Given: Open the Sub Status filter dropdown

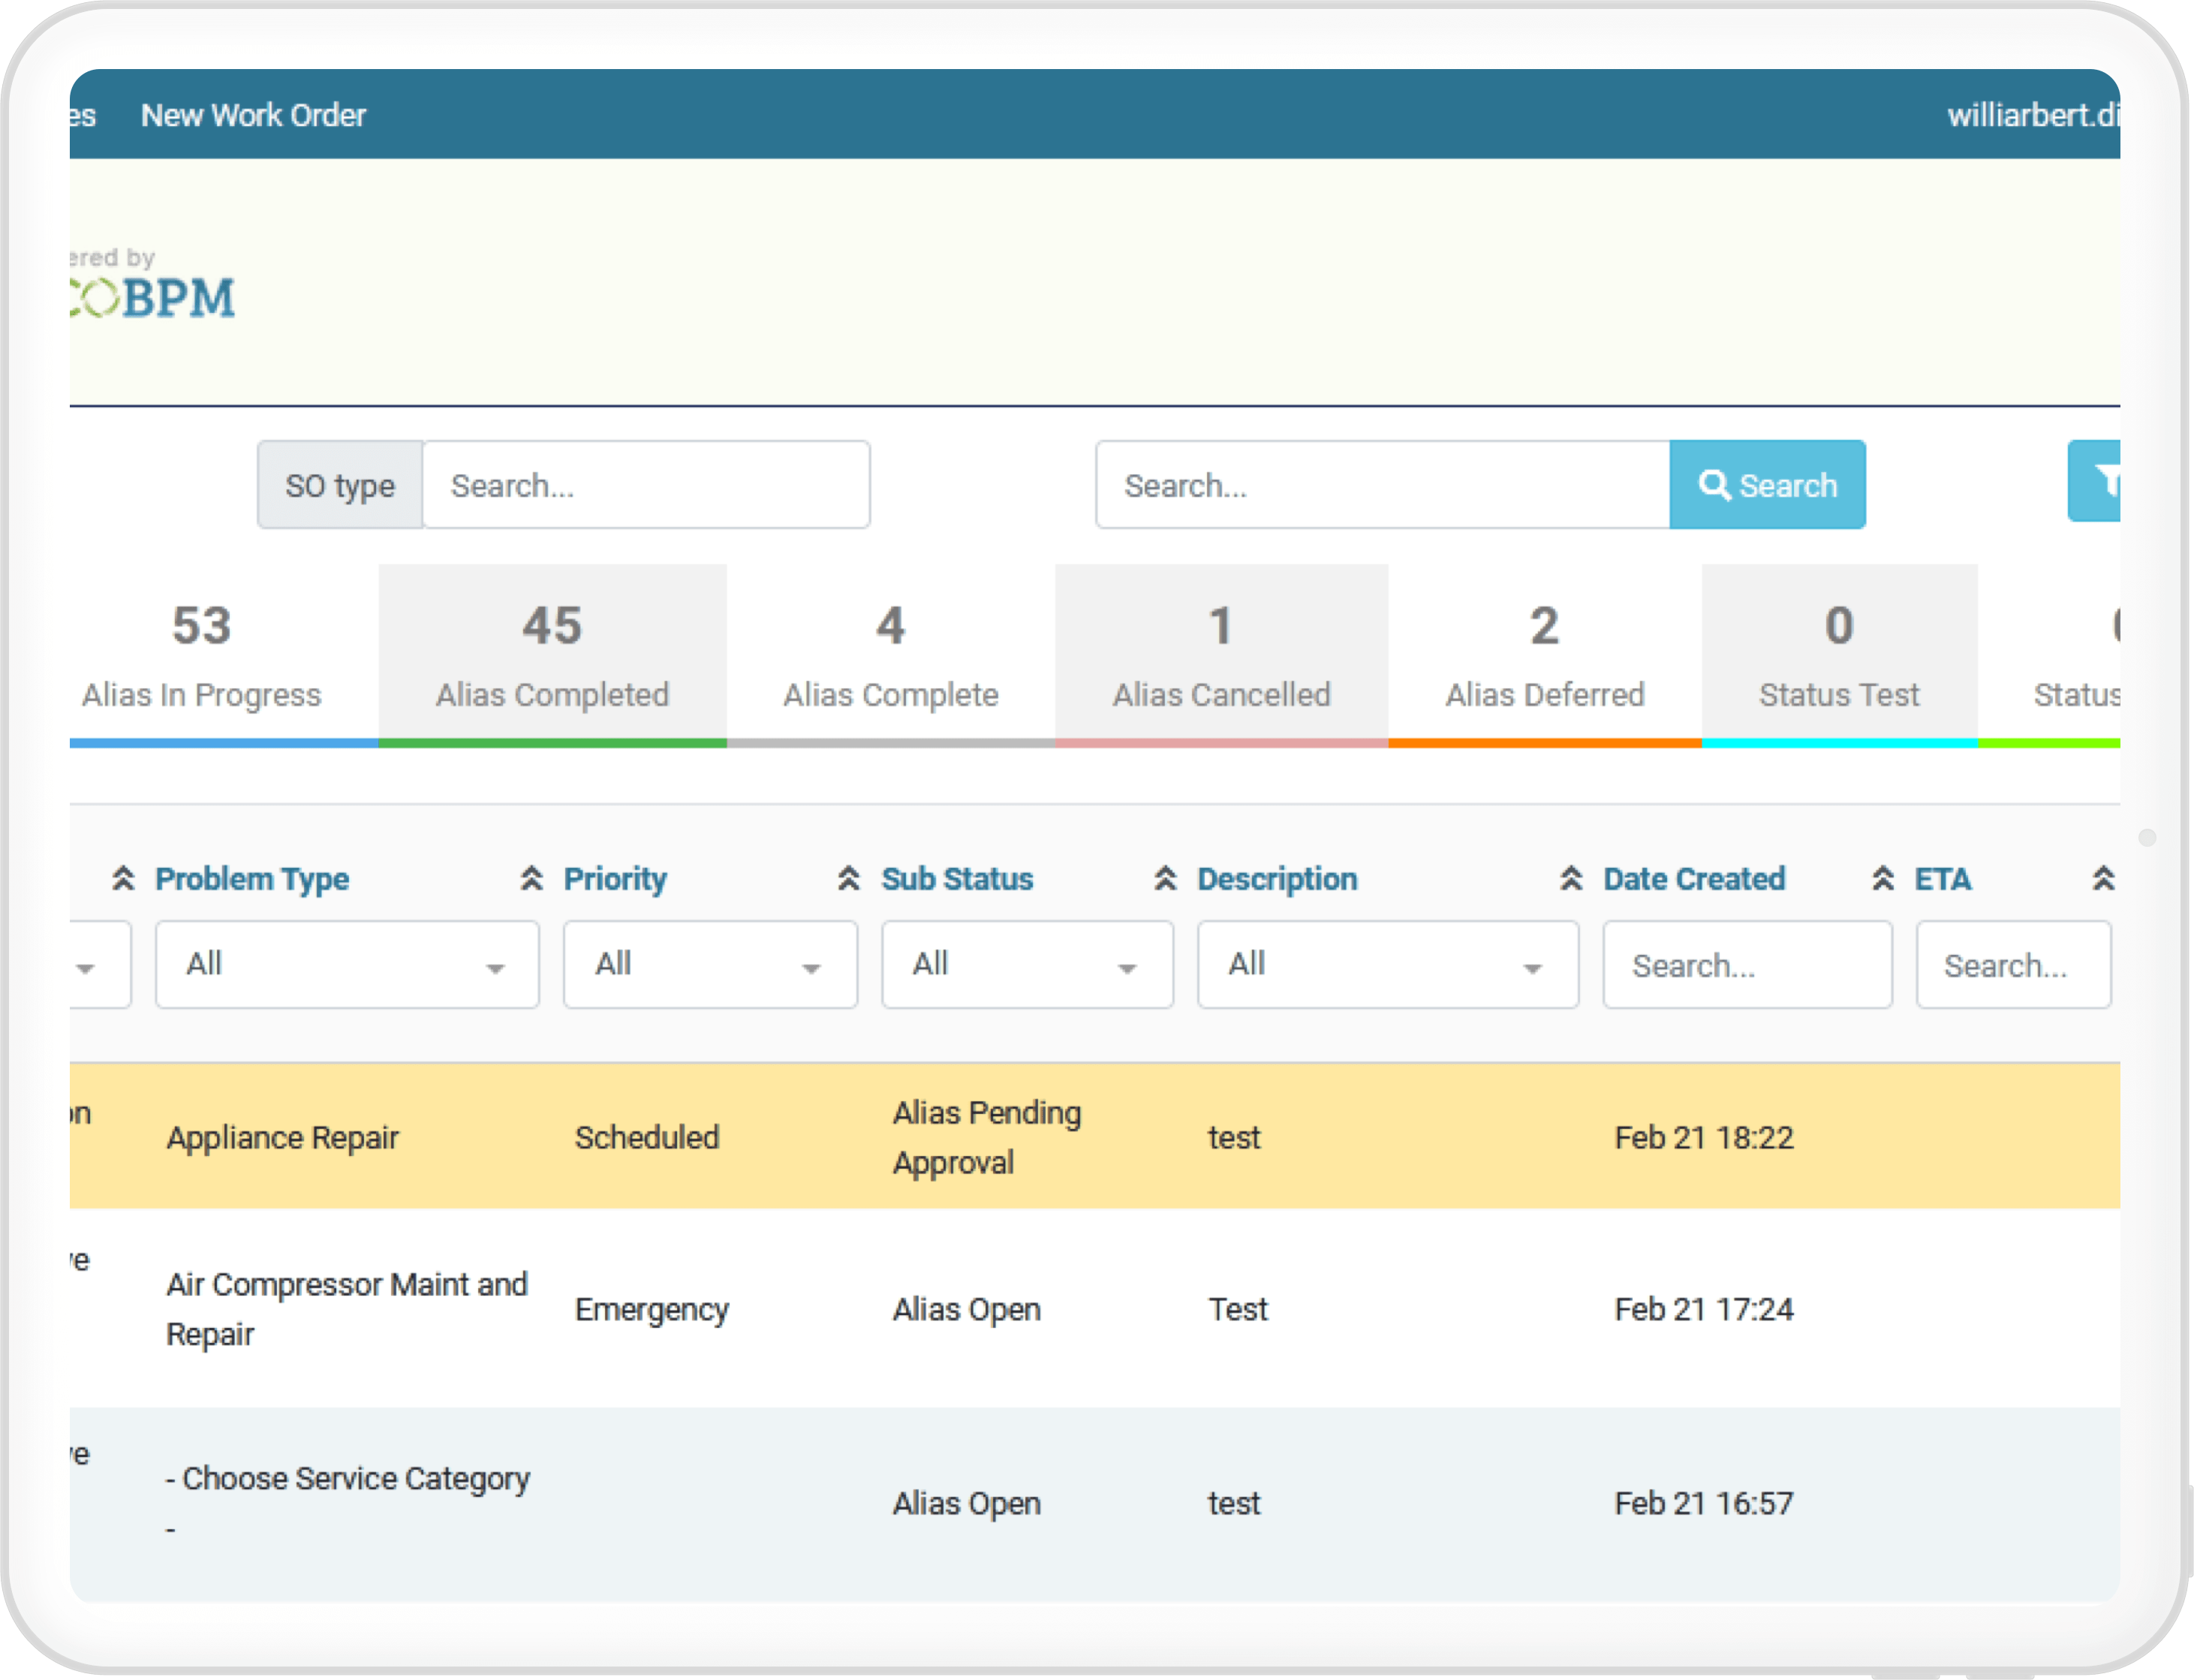Looking at the screenshot, I should click(x=1027, y=964).
